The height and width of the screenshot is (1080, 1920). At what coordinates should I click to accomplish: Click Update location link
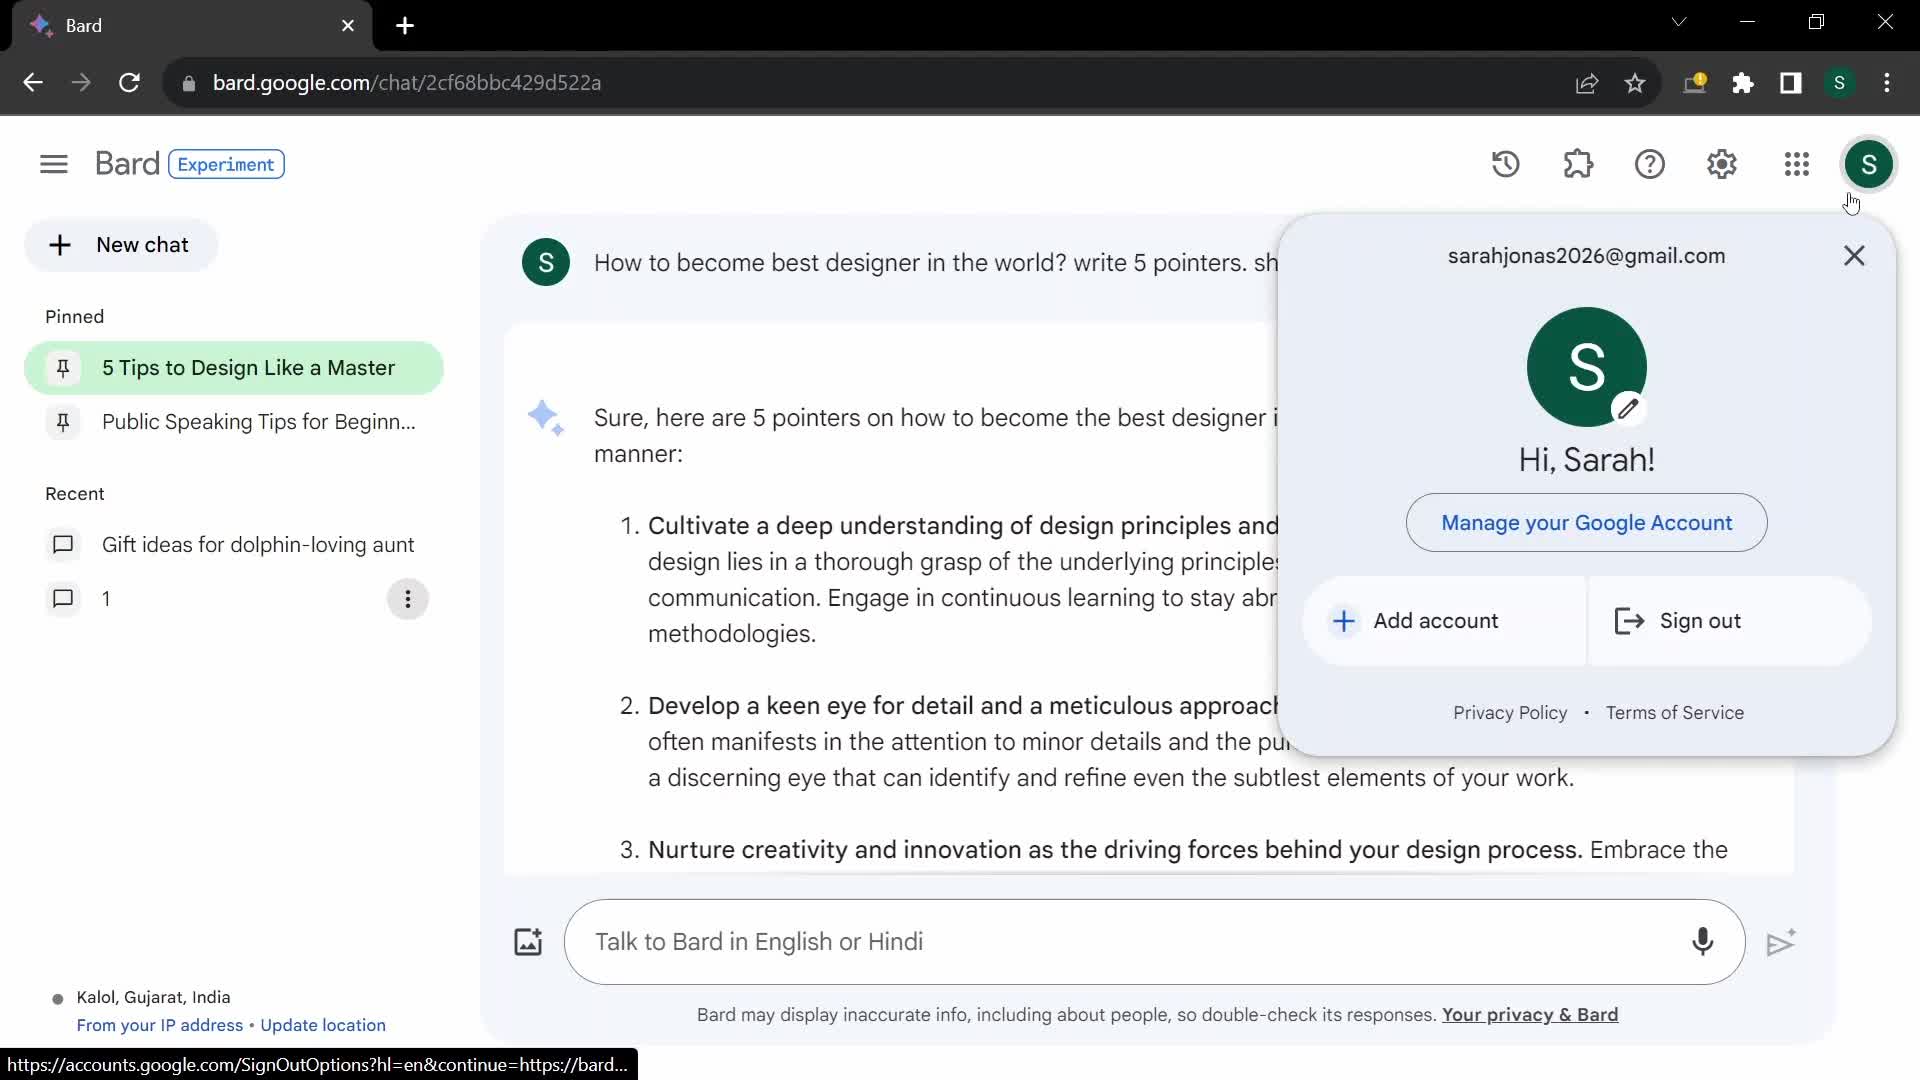click(323, 1026)
